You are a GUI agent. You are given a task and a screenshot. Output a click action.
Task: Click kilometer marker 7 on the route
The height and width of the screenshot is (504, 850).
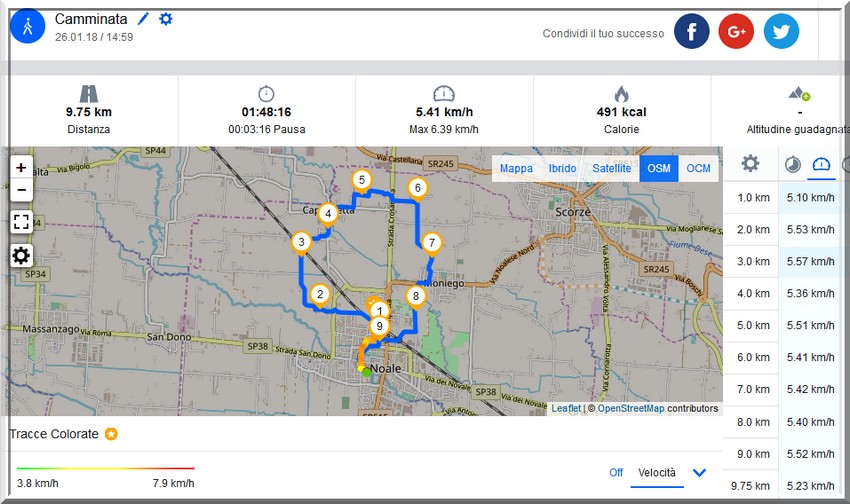click(432, 243)
